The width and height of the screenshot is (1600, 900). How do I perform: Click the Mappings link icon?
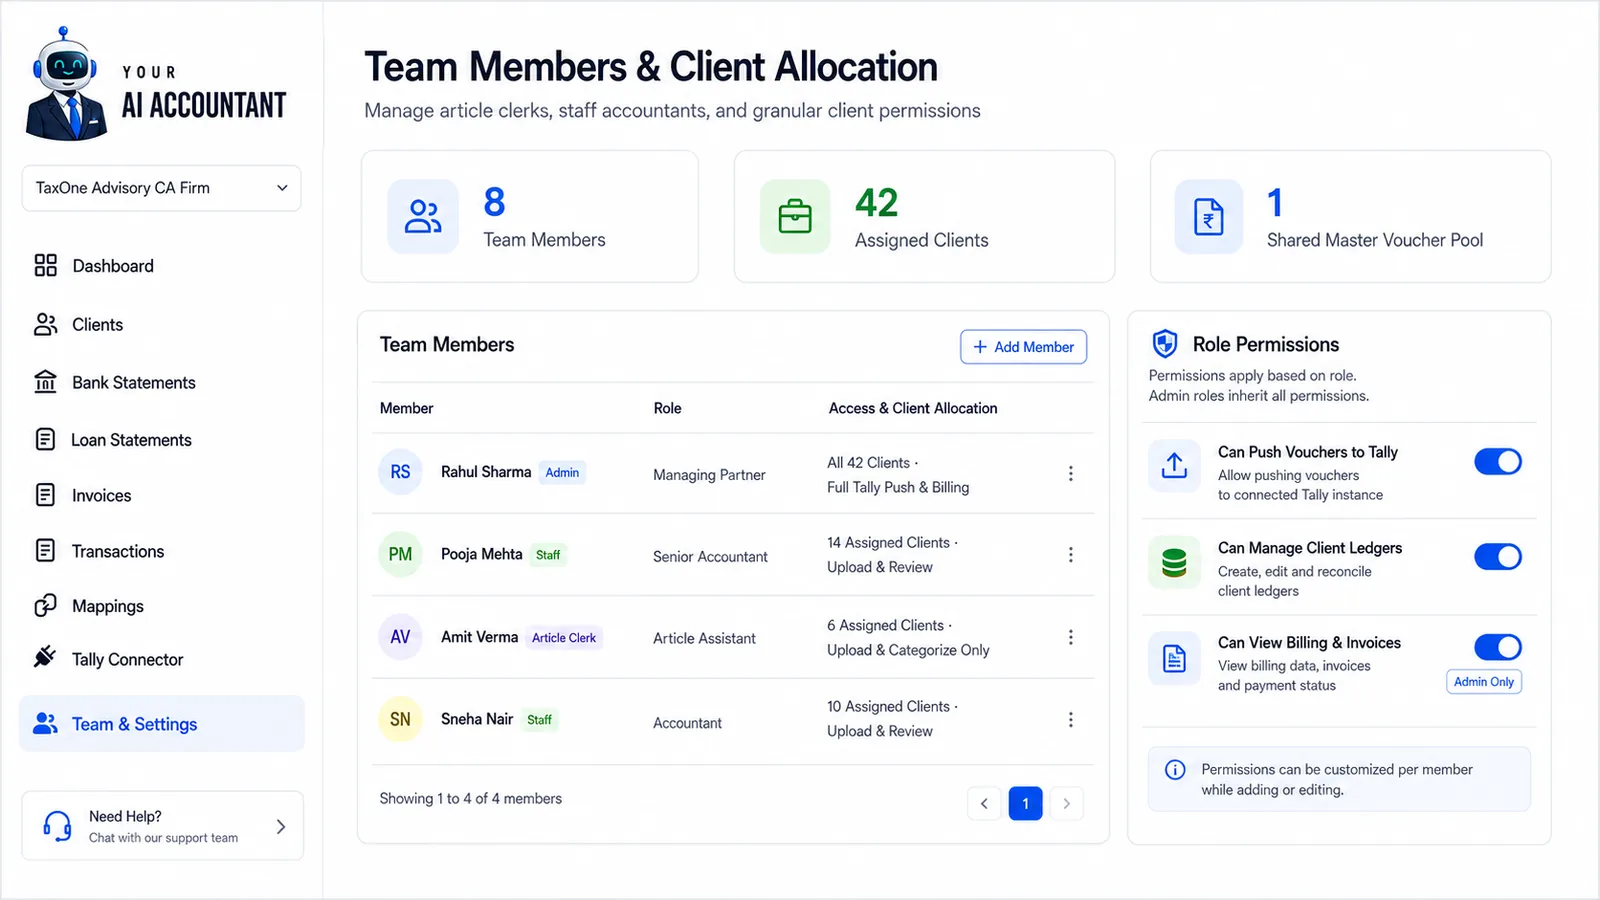point(45,606)
